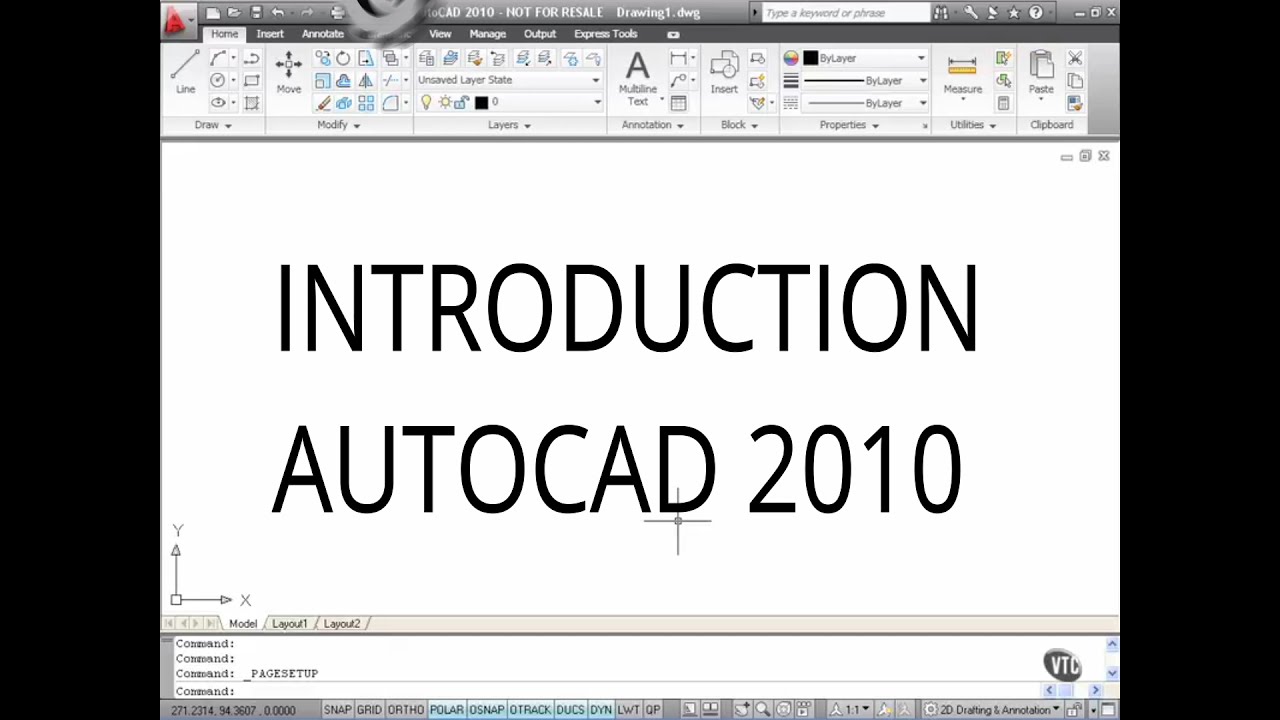Click the Copy Clip icon
Image resolution: width=1280 pixels, height=720 pixels.
point(1075,81)
